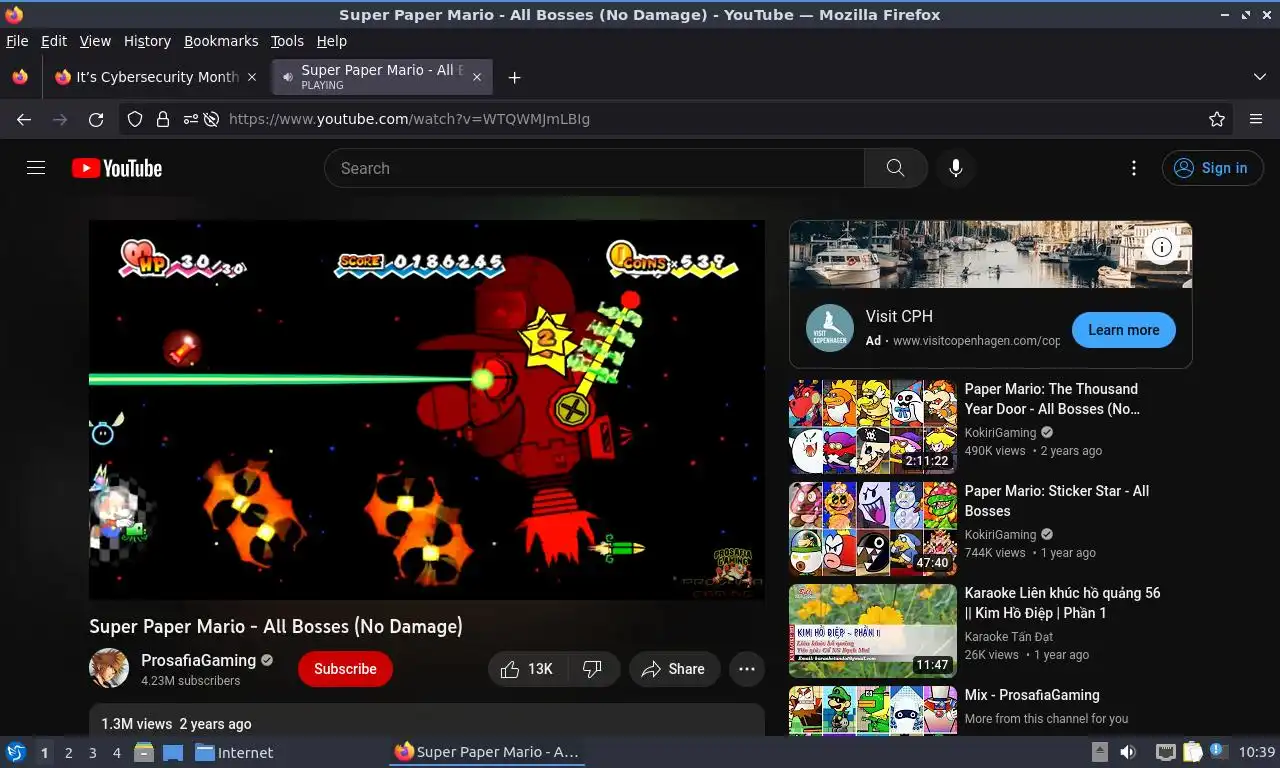Bookmark this page with the star
The width and height of the screenshot is (1280, 768).
[1217, 119]
